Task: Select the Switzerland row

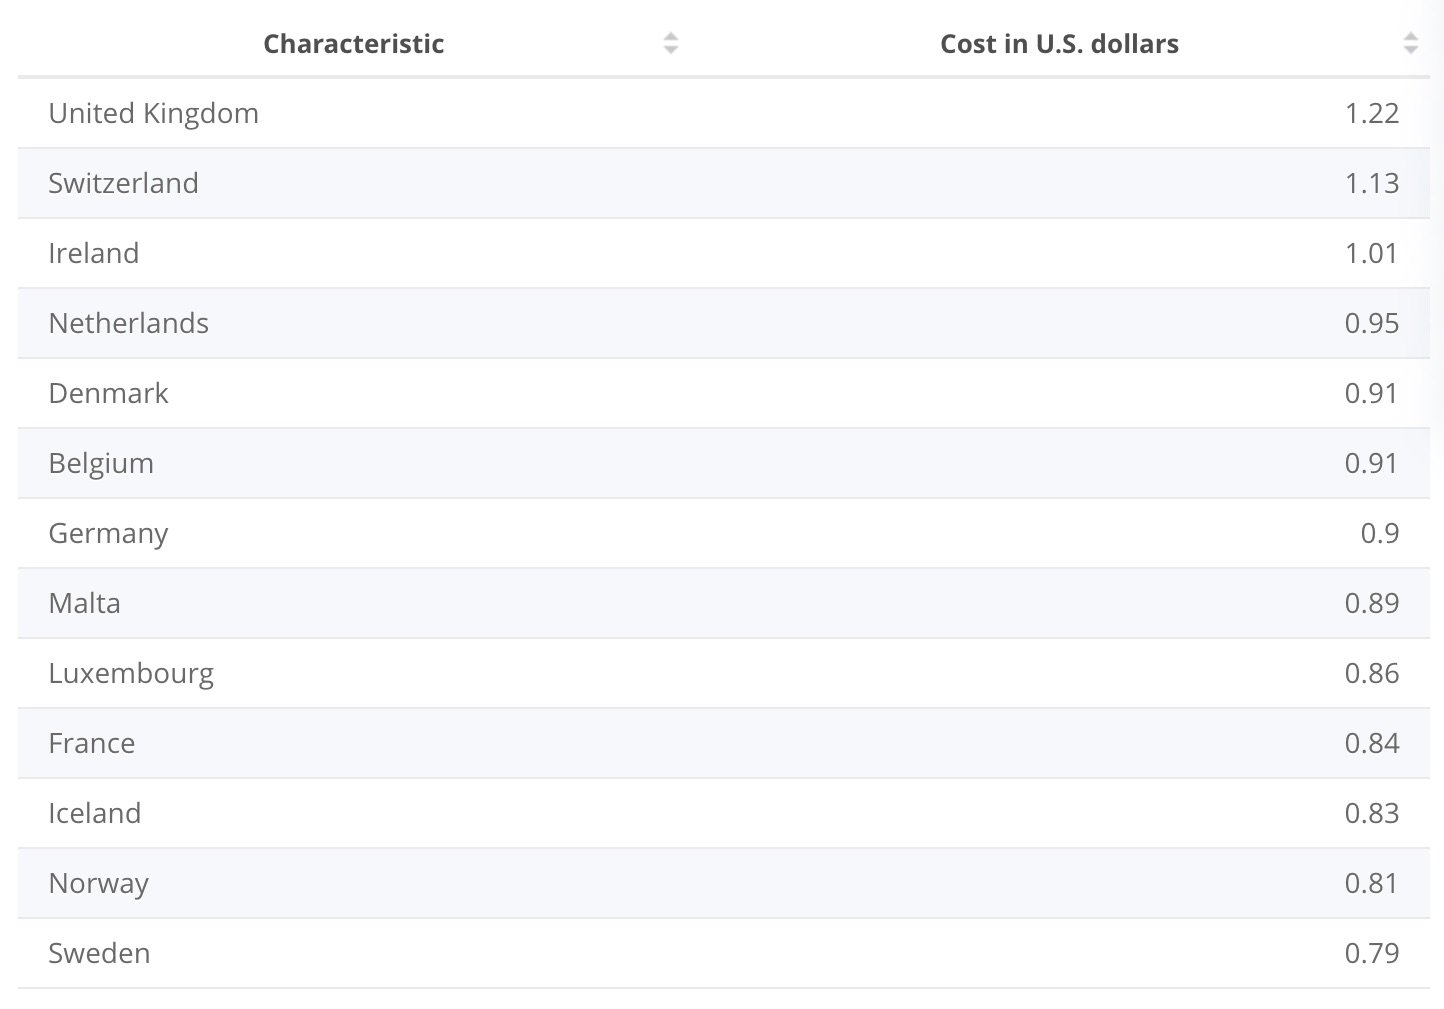Action: point(724,183)
